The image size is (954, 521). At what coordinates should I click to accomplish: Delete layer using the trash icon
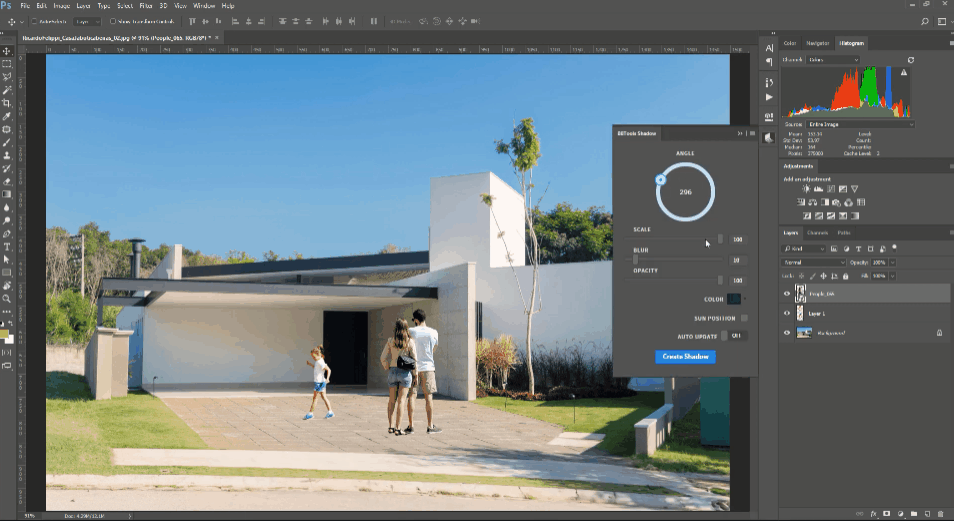point(941,514)
